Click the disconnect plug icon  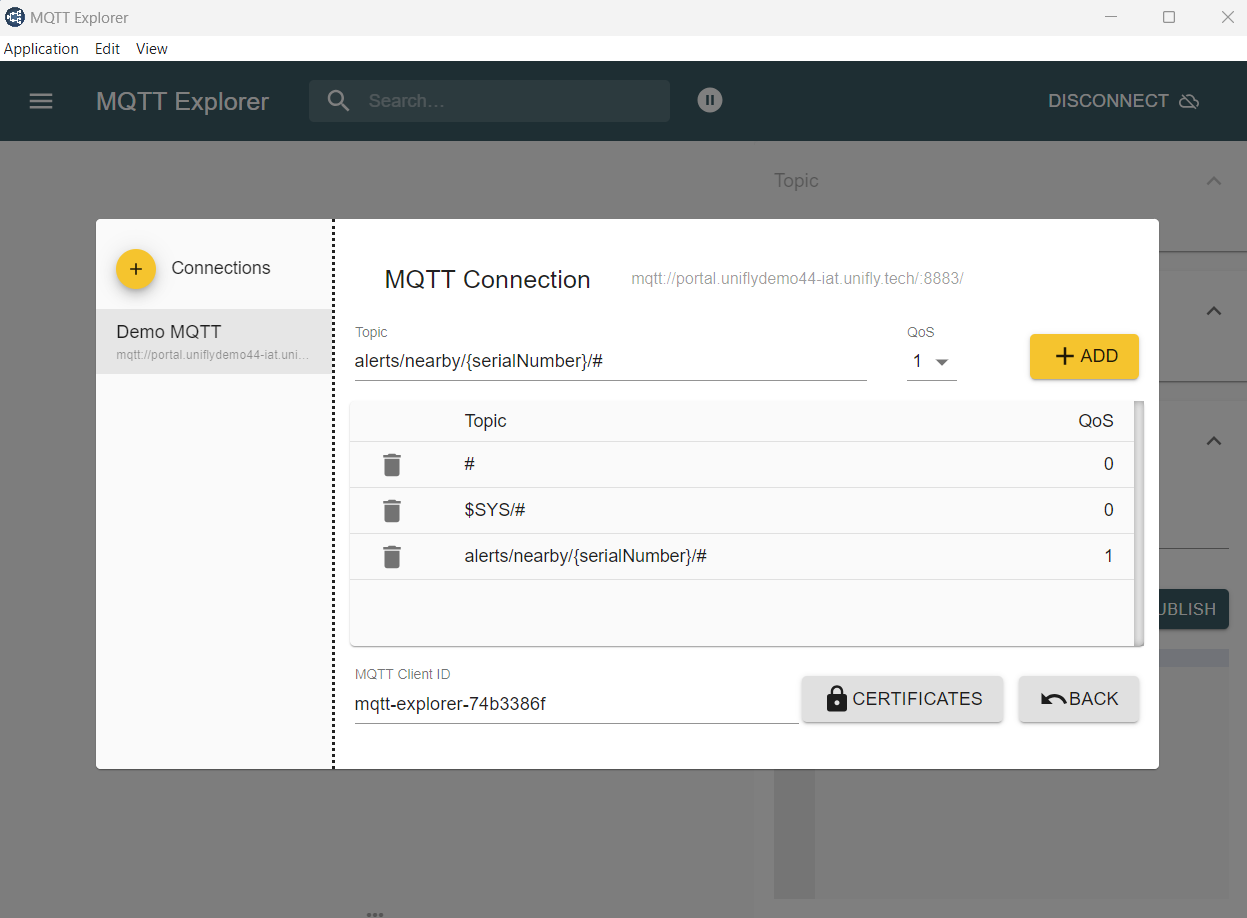click(1189, 100)
